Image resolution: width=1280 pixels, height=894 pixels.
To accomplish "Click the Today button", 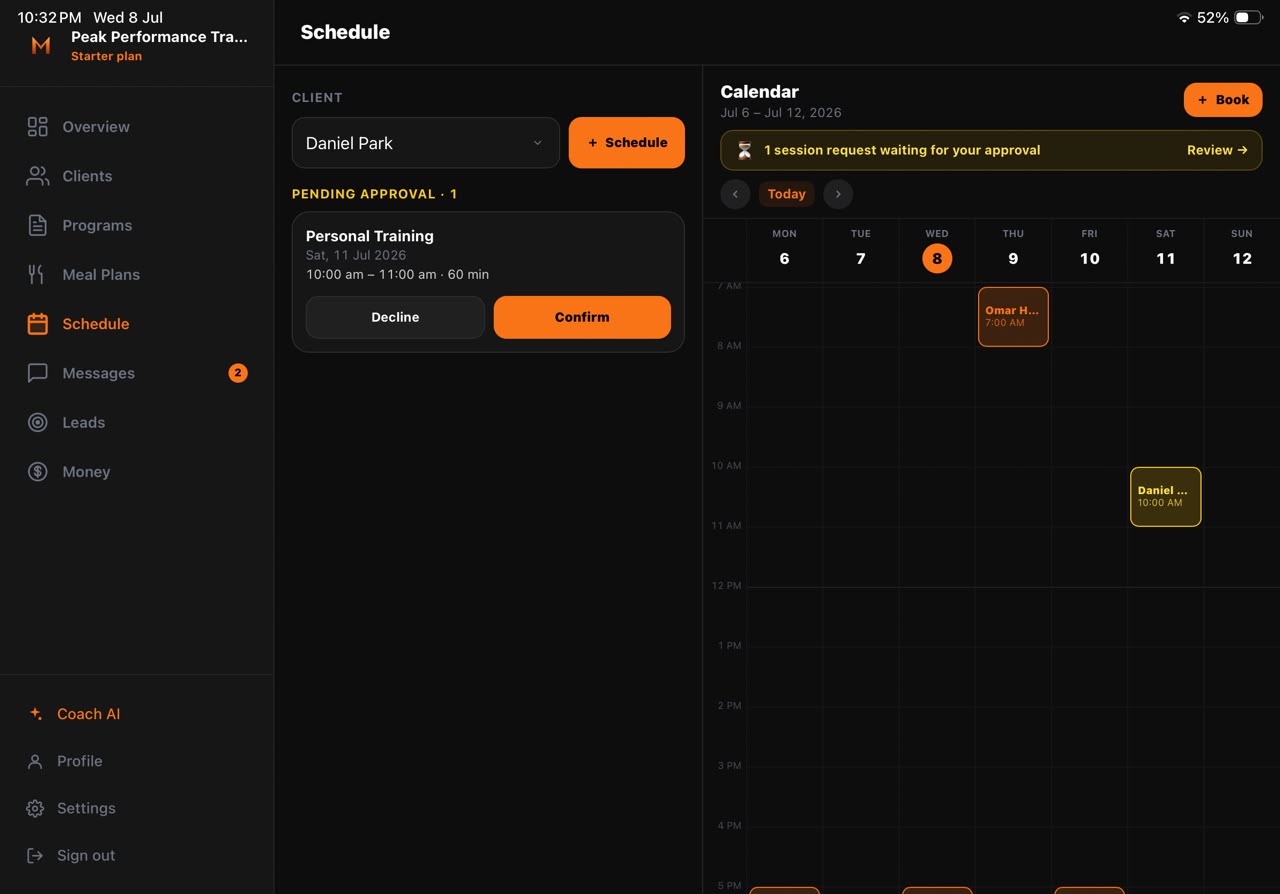I will [x=786, y=194].
